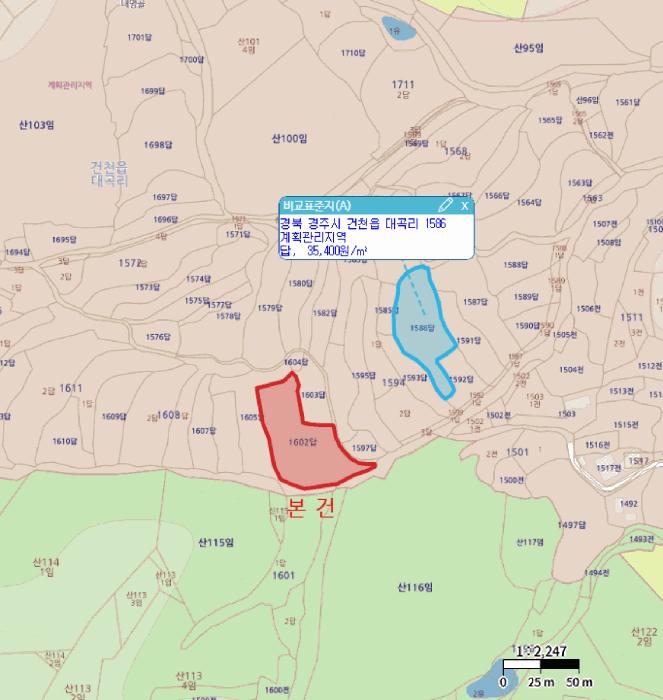This screenshot has width=663, height=700.
Task: Click forest parcel 산103임
Action: tap(37, 125)
